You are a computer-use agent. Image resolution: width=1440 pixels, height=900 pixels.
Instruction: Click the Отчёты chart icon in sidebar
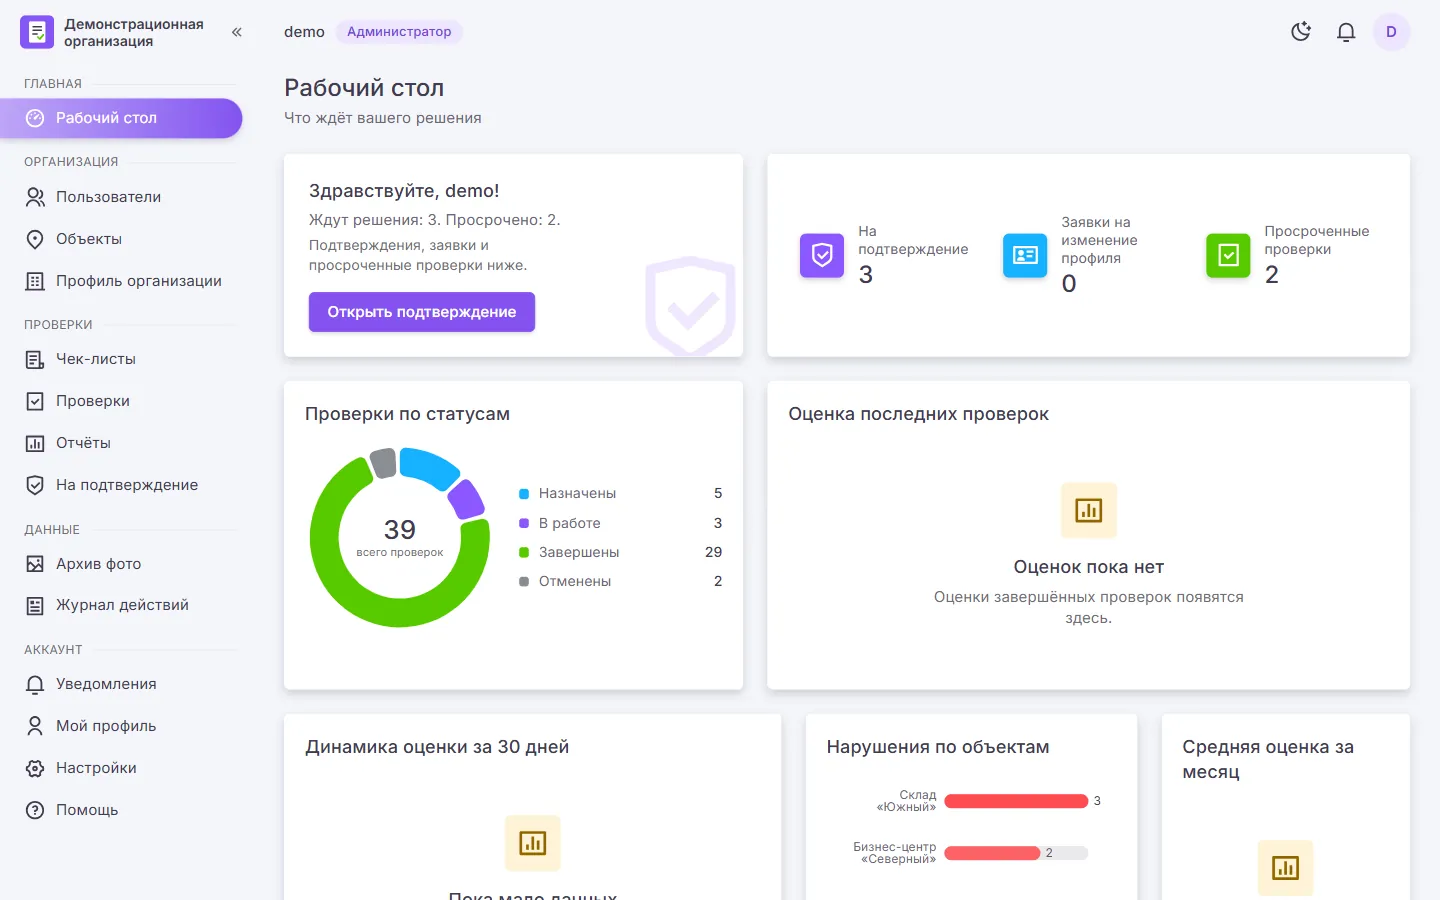(35, 443)
